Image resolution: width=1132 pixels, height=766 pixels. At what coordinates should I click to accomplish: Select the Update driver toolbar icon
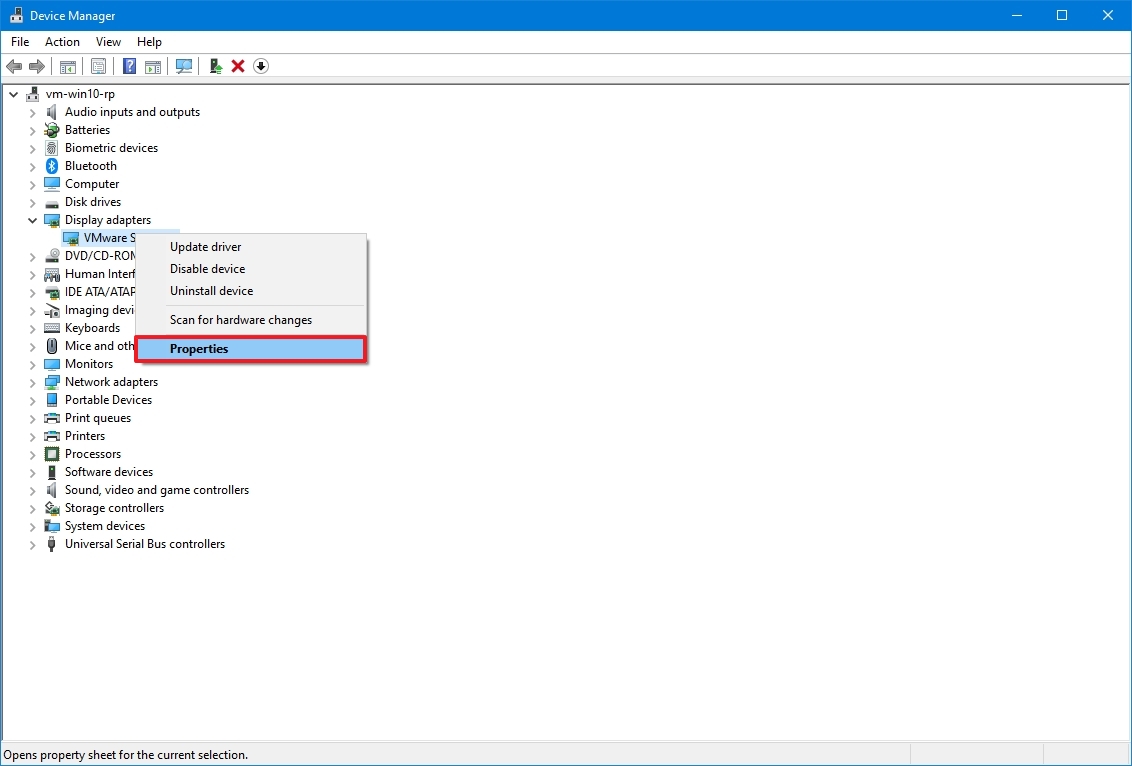click(x=214, y=66)
